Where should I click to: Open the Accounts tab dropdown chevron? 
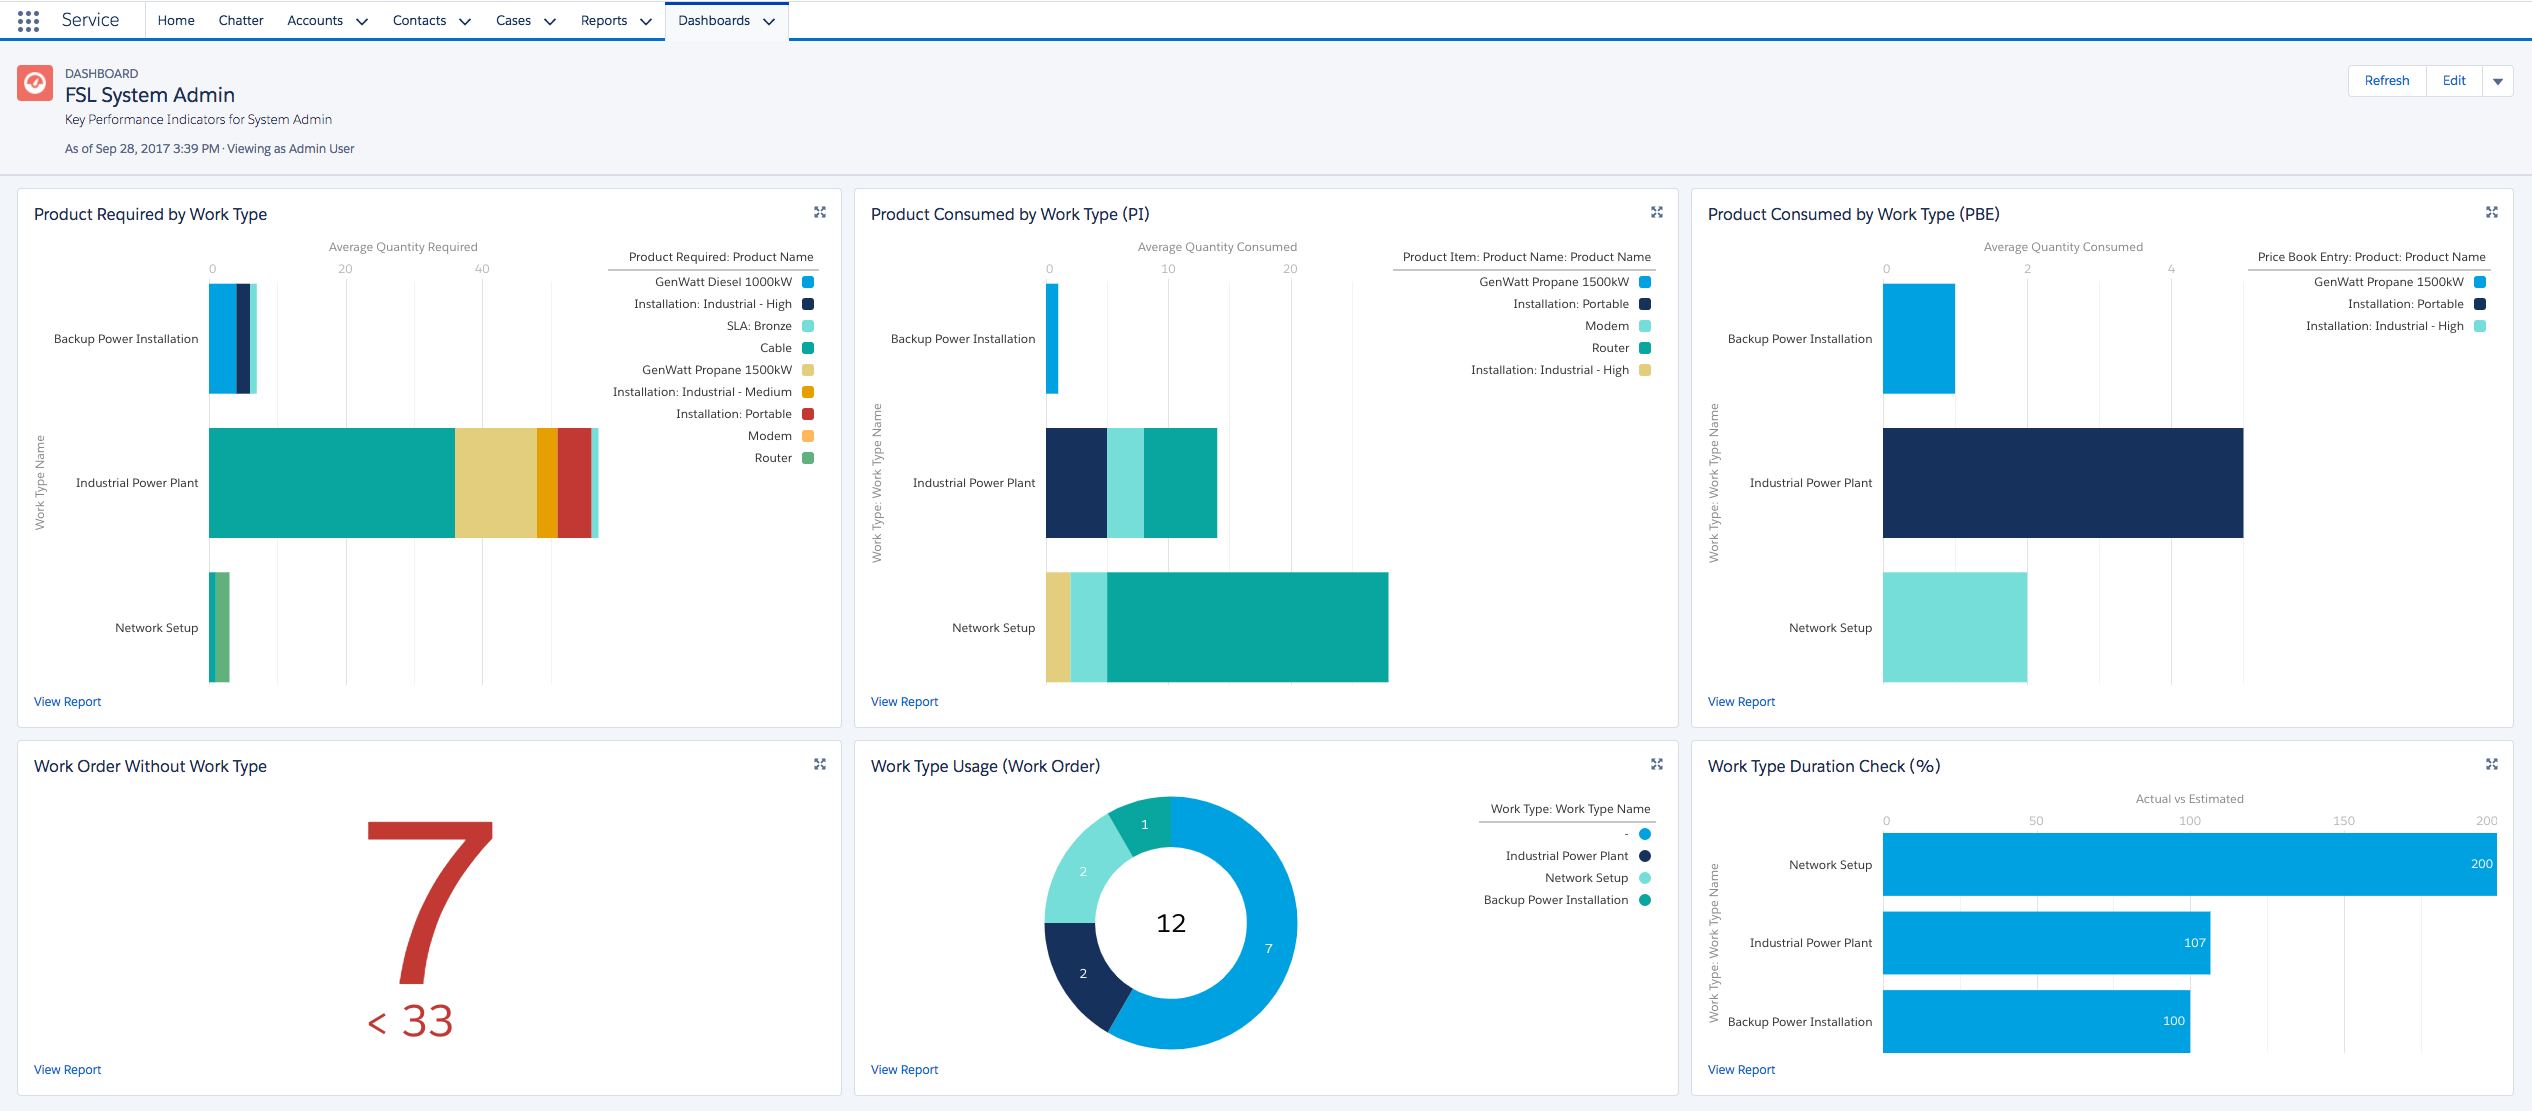[x=362, y=21]
